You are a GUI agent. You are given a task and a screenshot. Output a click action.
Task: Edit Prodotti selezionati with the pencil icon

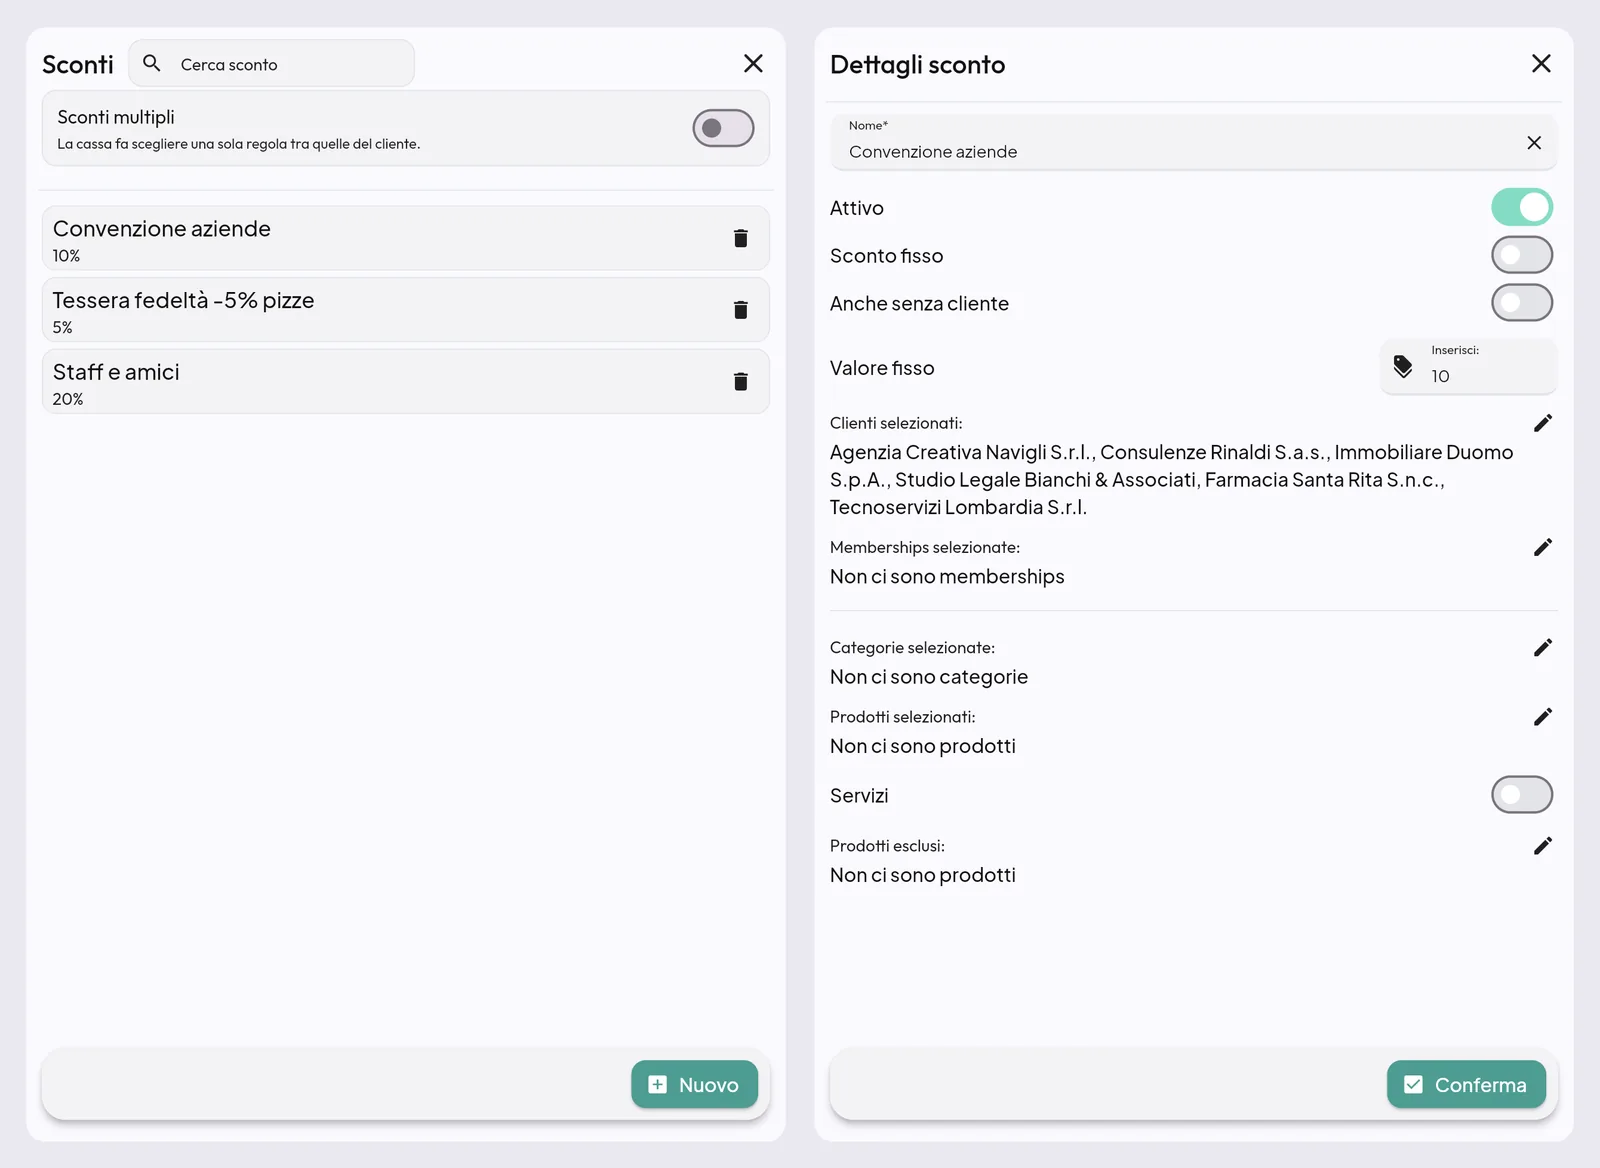(x=1543, y=717)
